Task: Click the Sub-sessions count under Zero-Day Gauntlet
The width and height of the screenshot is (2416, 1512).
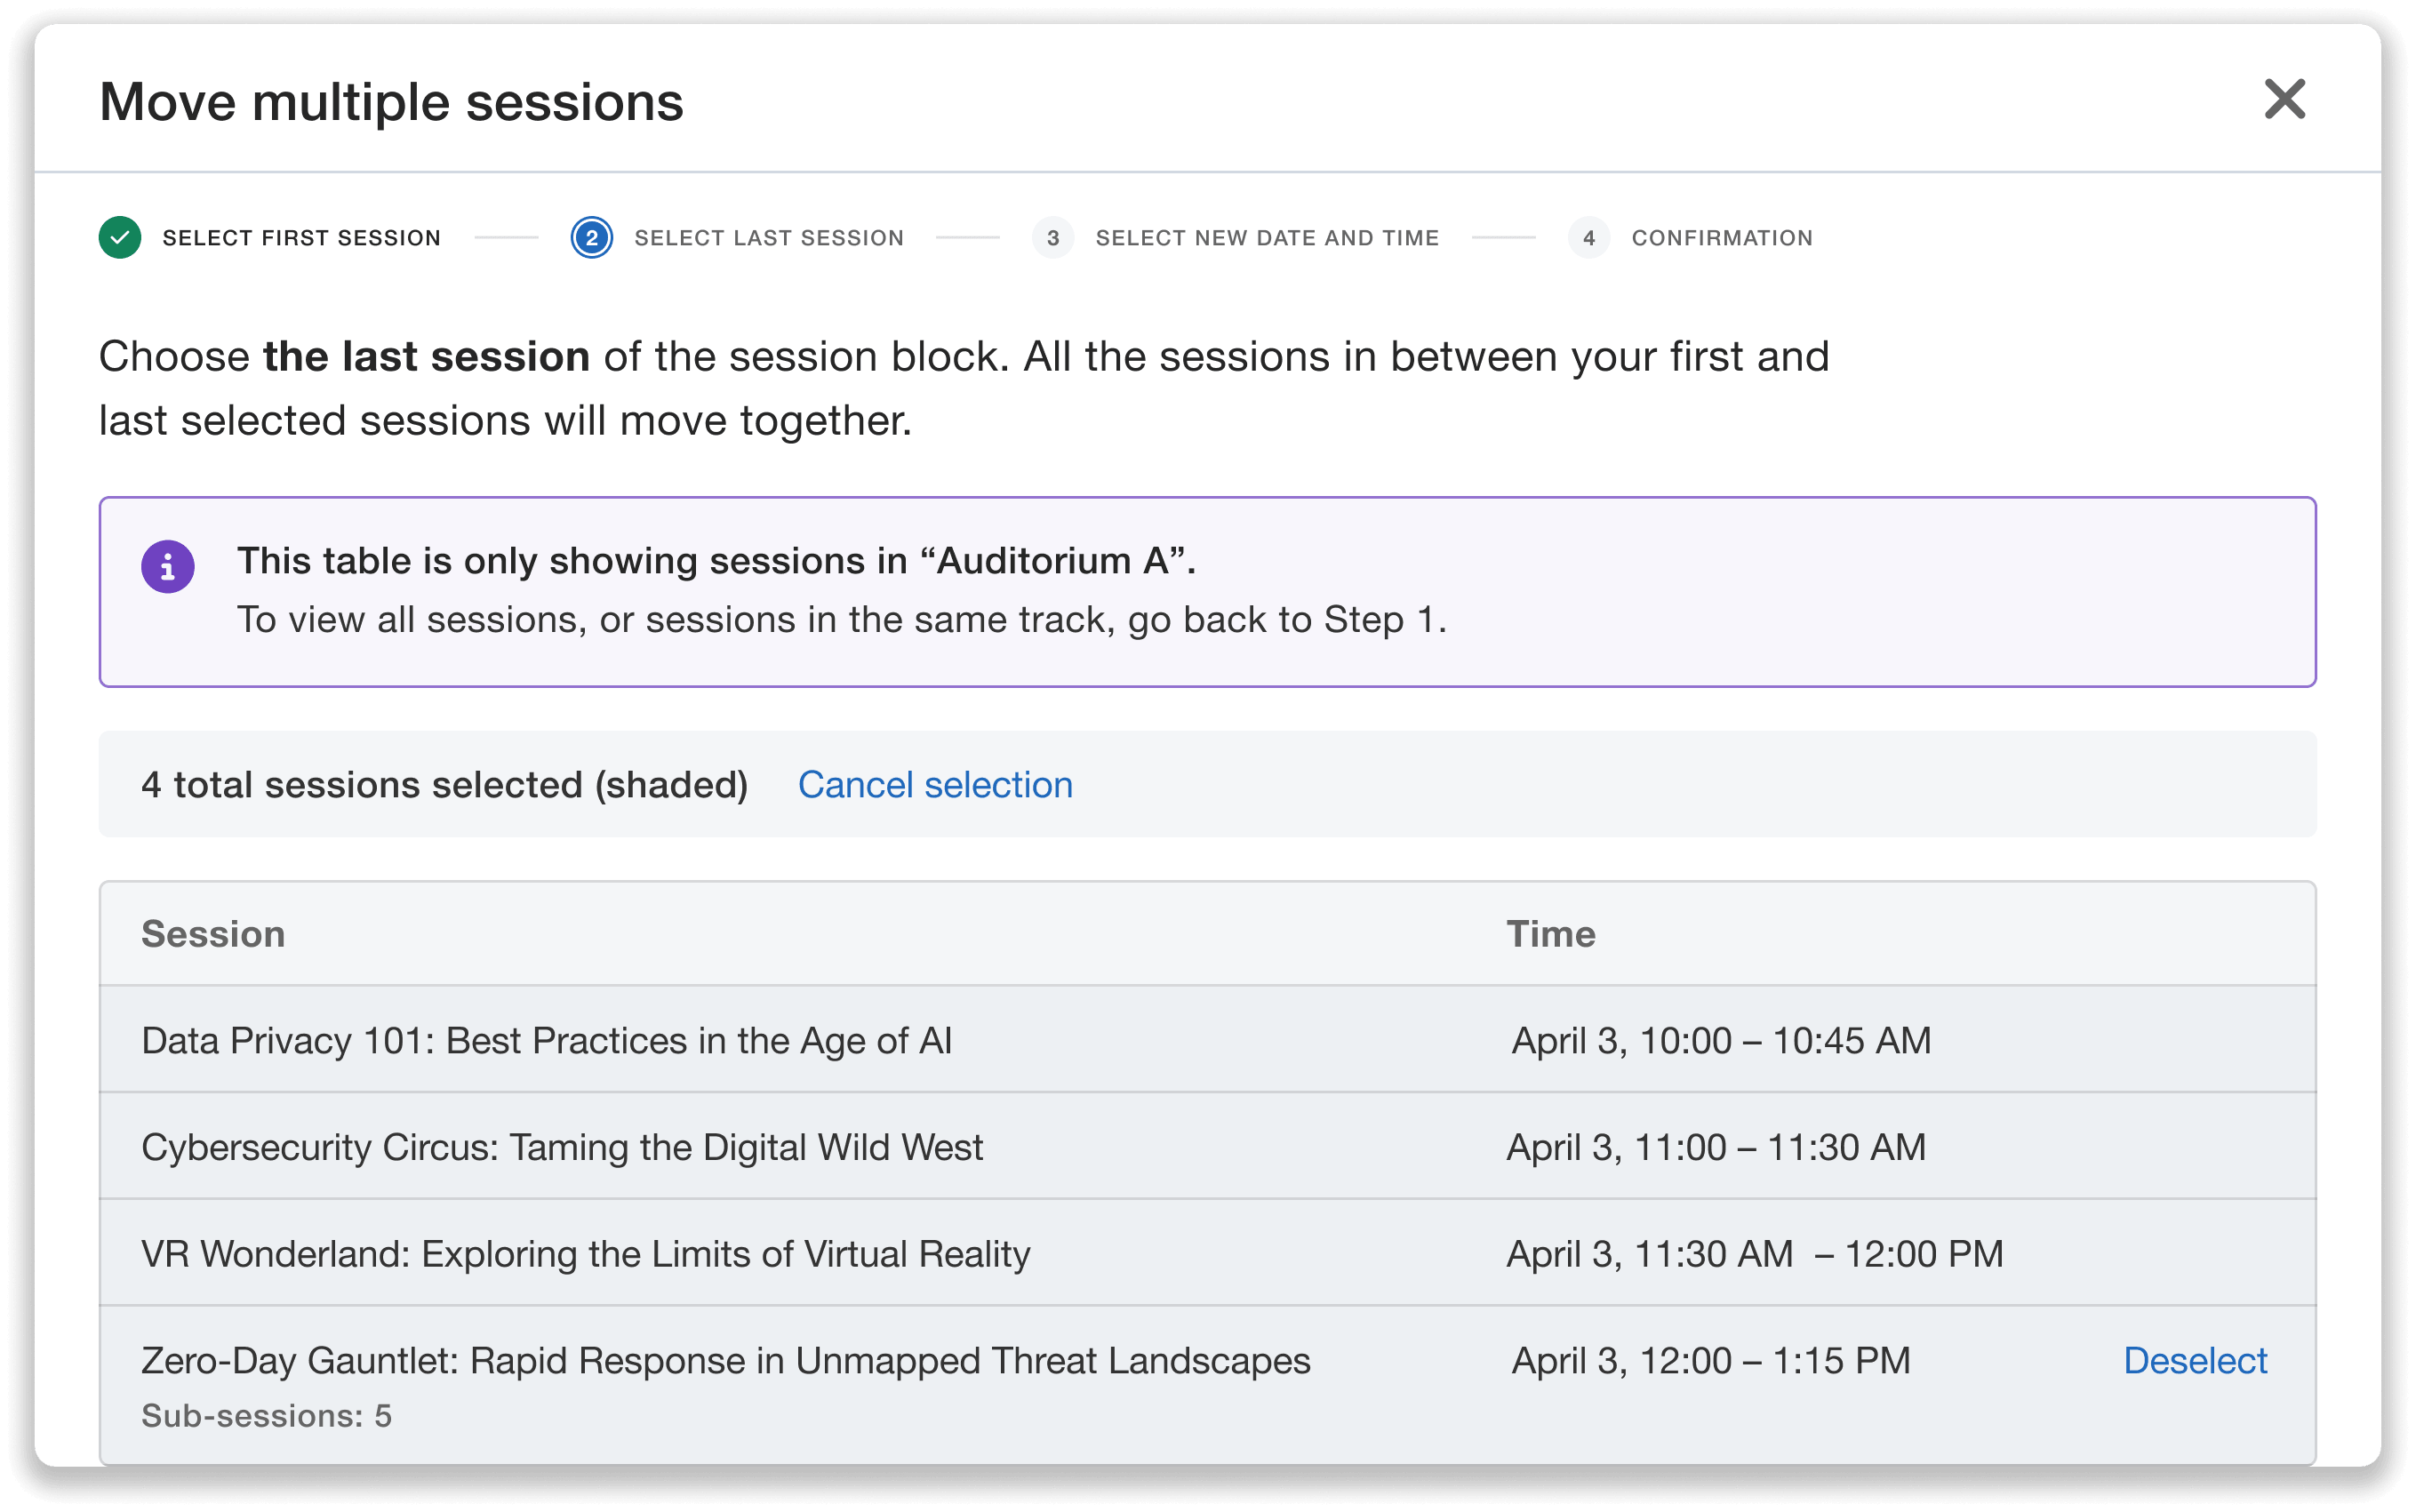Action: click(268, 1415)
